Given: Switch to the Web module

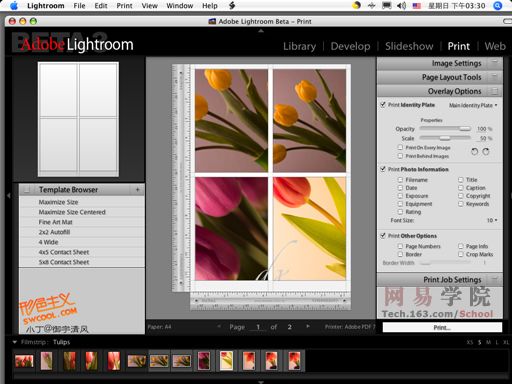Looking at the screenshot, I should (x=495, y=46).
